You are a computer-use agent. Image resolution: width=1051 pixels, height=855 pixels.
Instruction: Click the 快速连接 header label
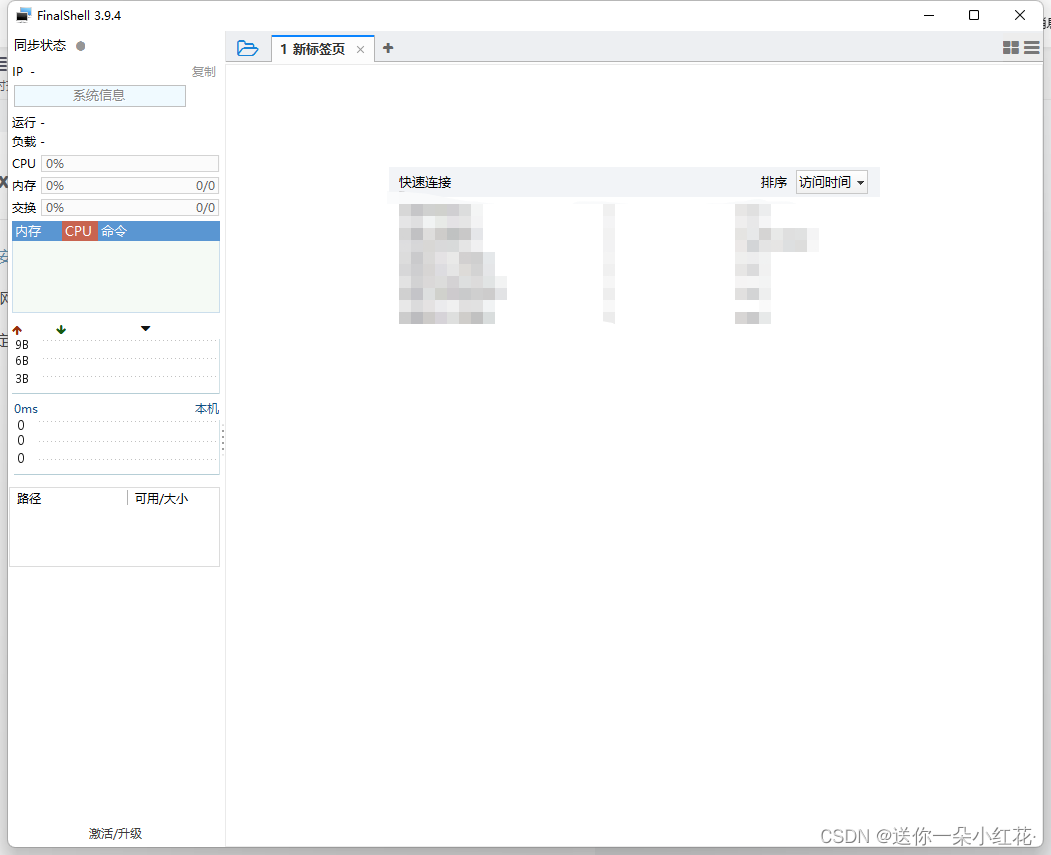coord(425,182)
